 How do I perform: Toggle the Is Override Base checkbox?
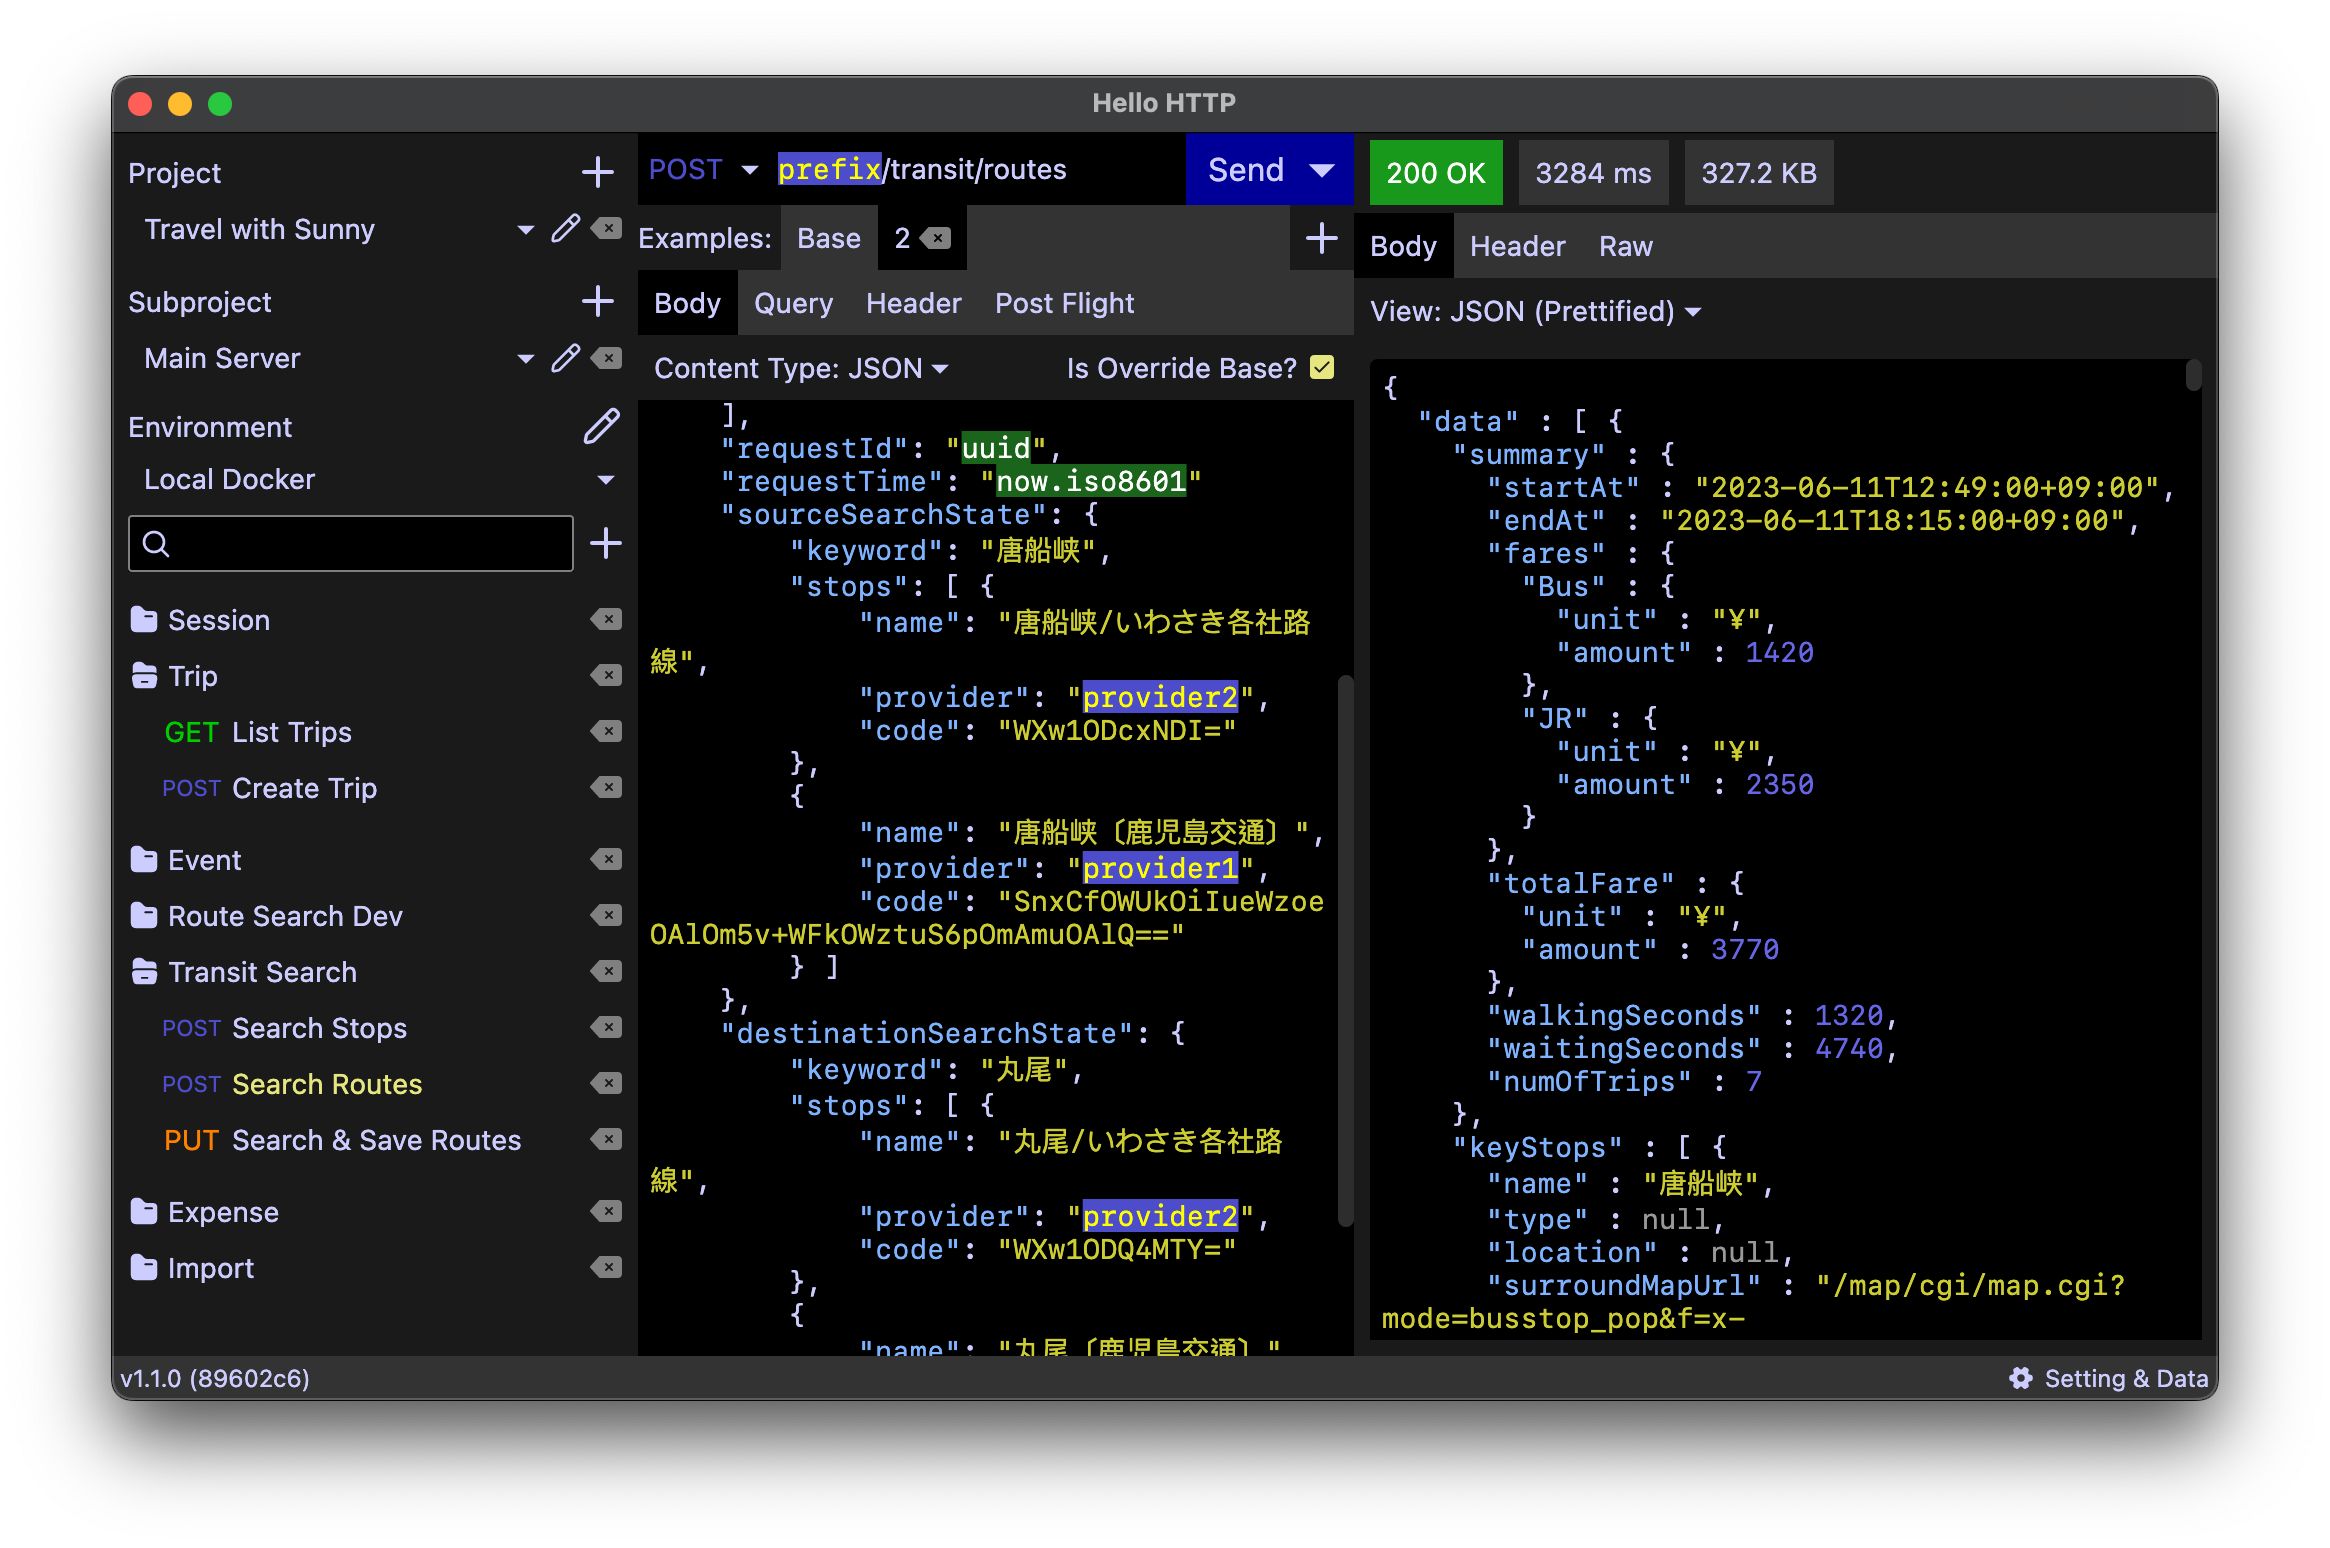click(1322, 368)
